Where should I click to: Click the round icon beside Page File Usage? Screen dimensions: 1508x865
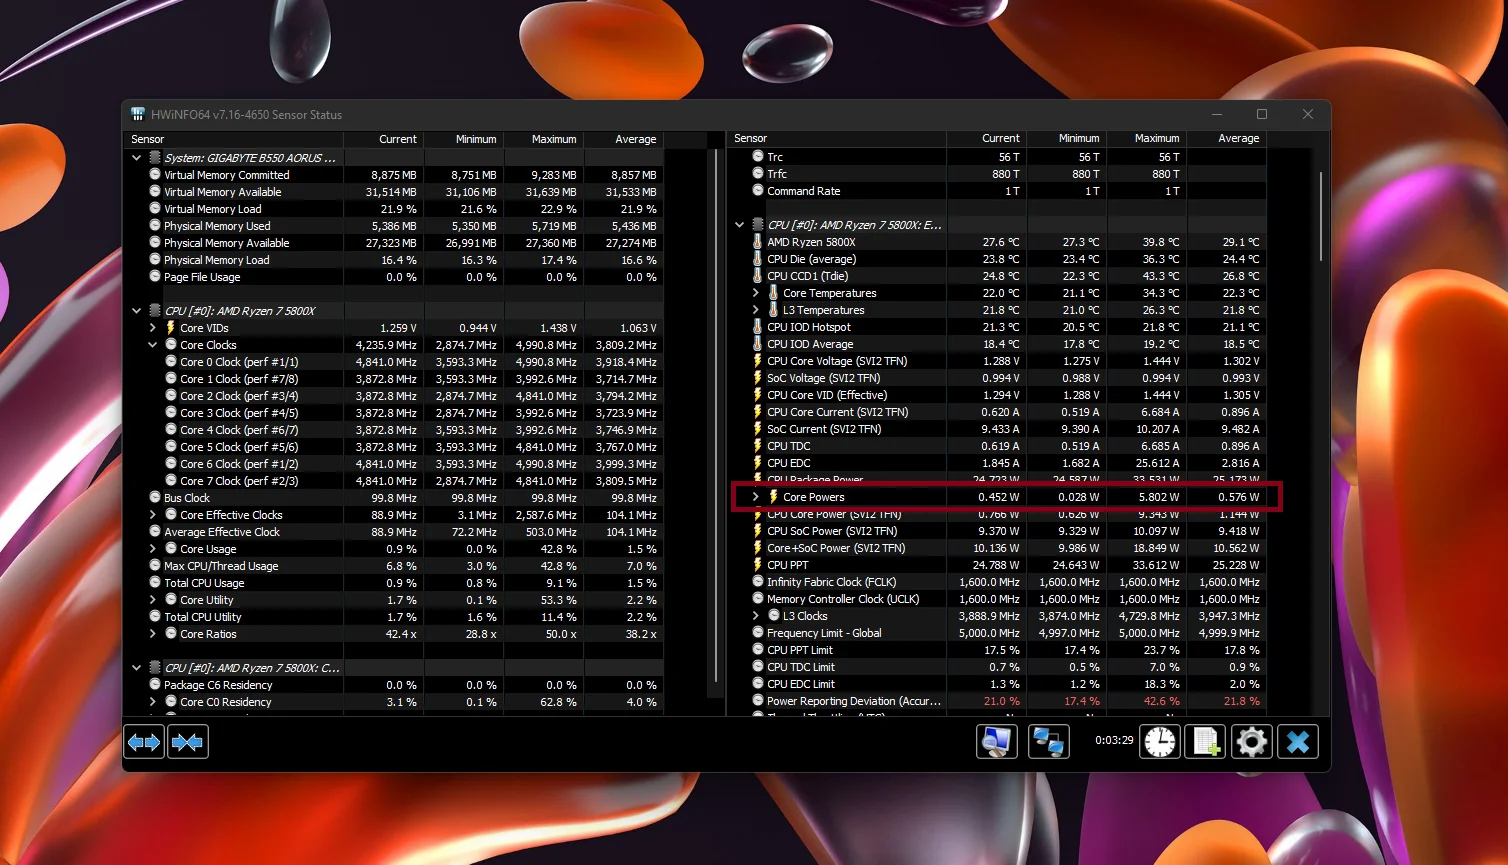click(155, 276)
